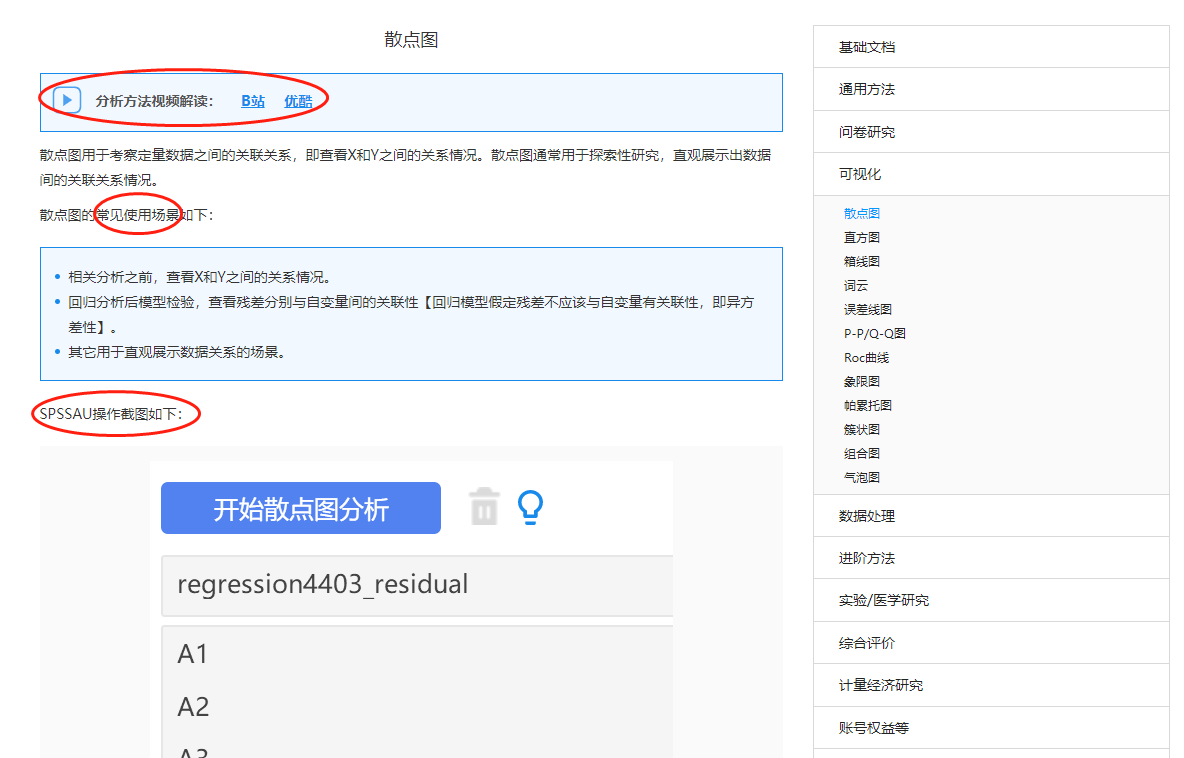Click the lightbulb hint icon
Image resolution: width=1184 pixels, height=758 pixels.
pyautogui.click(x=531, y=508)
